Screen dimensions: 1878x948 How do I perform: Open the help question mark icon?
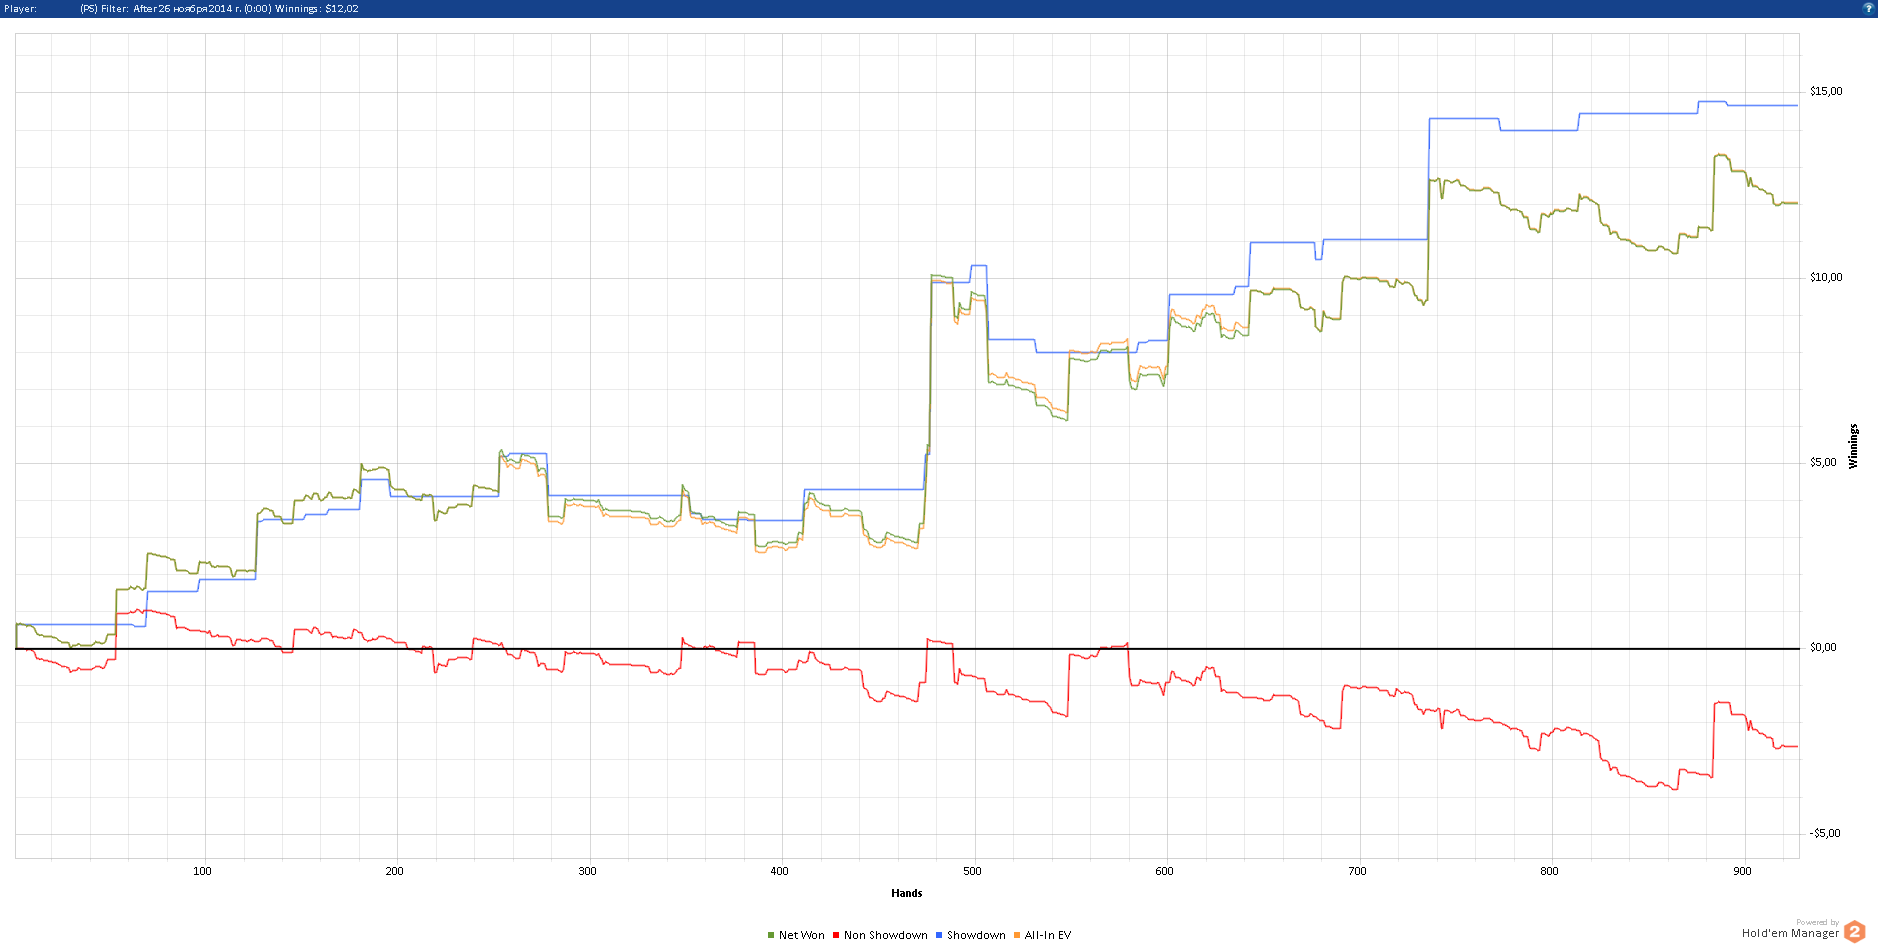pyautogui.click(x=1868, y=8)
